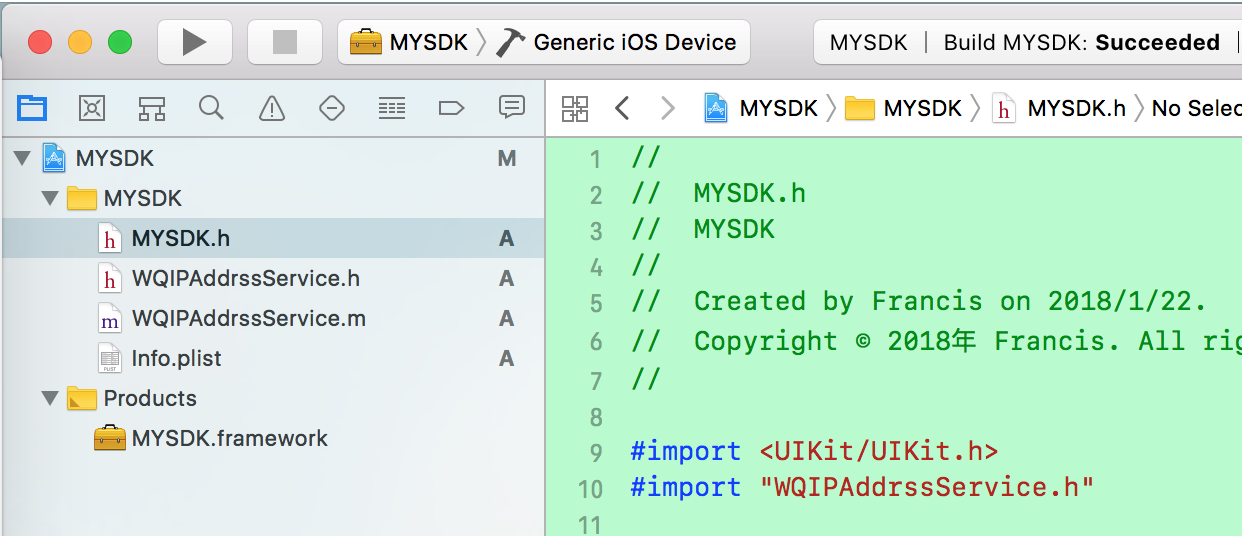
Task: Collapse the MYSDK project root
Action: tap(22, 158)
